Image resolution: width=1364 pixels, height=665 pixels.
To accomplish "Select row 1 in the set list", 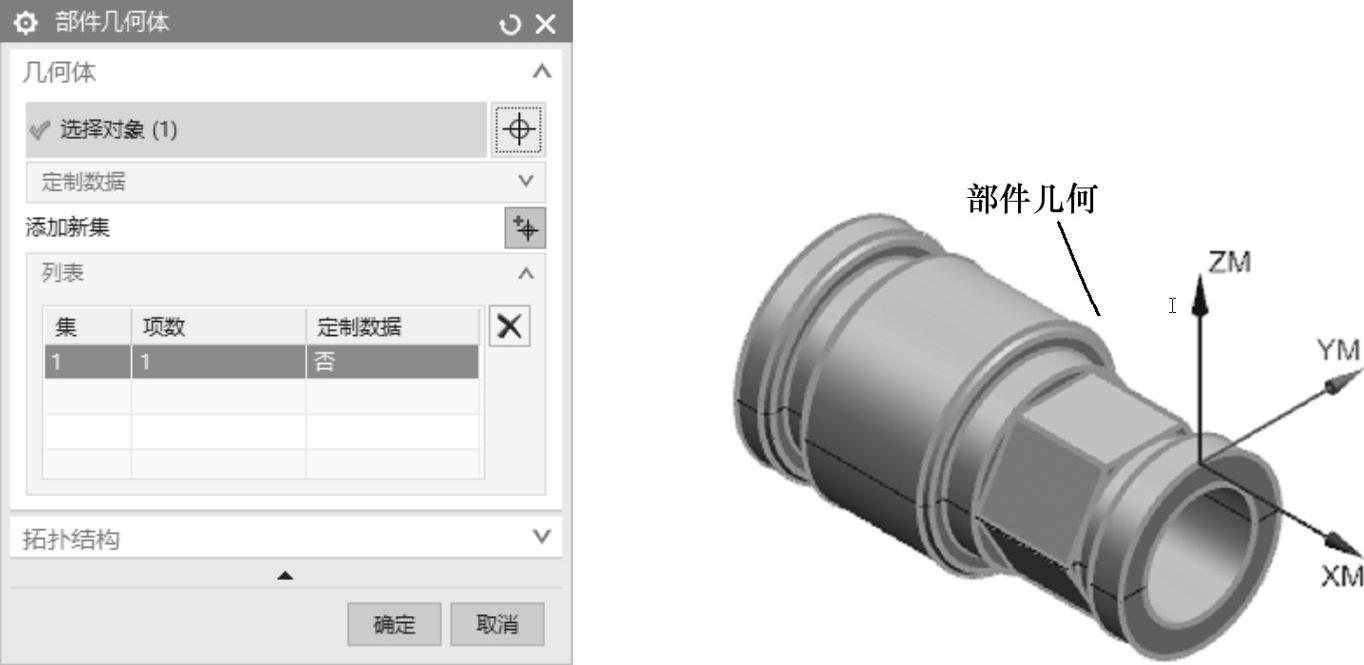I will (261, 362).
